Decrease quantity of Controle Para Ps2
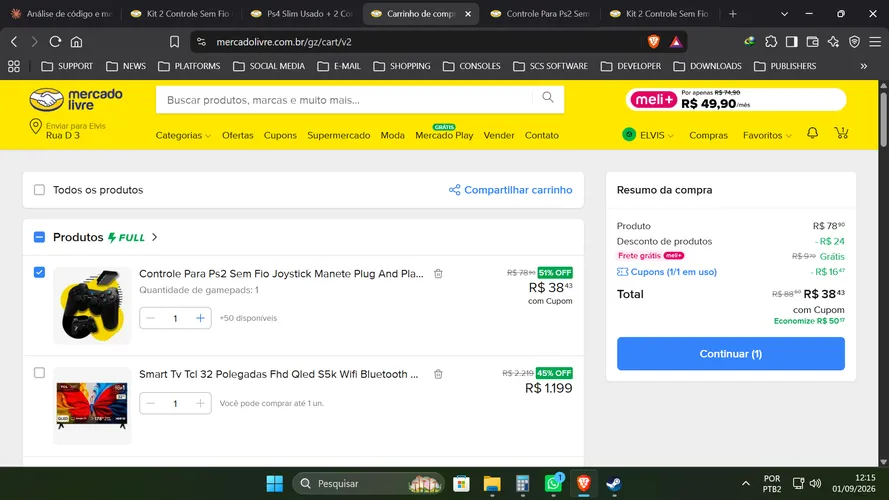Screen dimensions: 889x500 point(150,318)
